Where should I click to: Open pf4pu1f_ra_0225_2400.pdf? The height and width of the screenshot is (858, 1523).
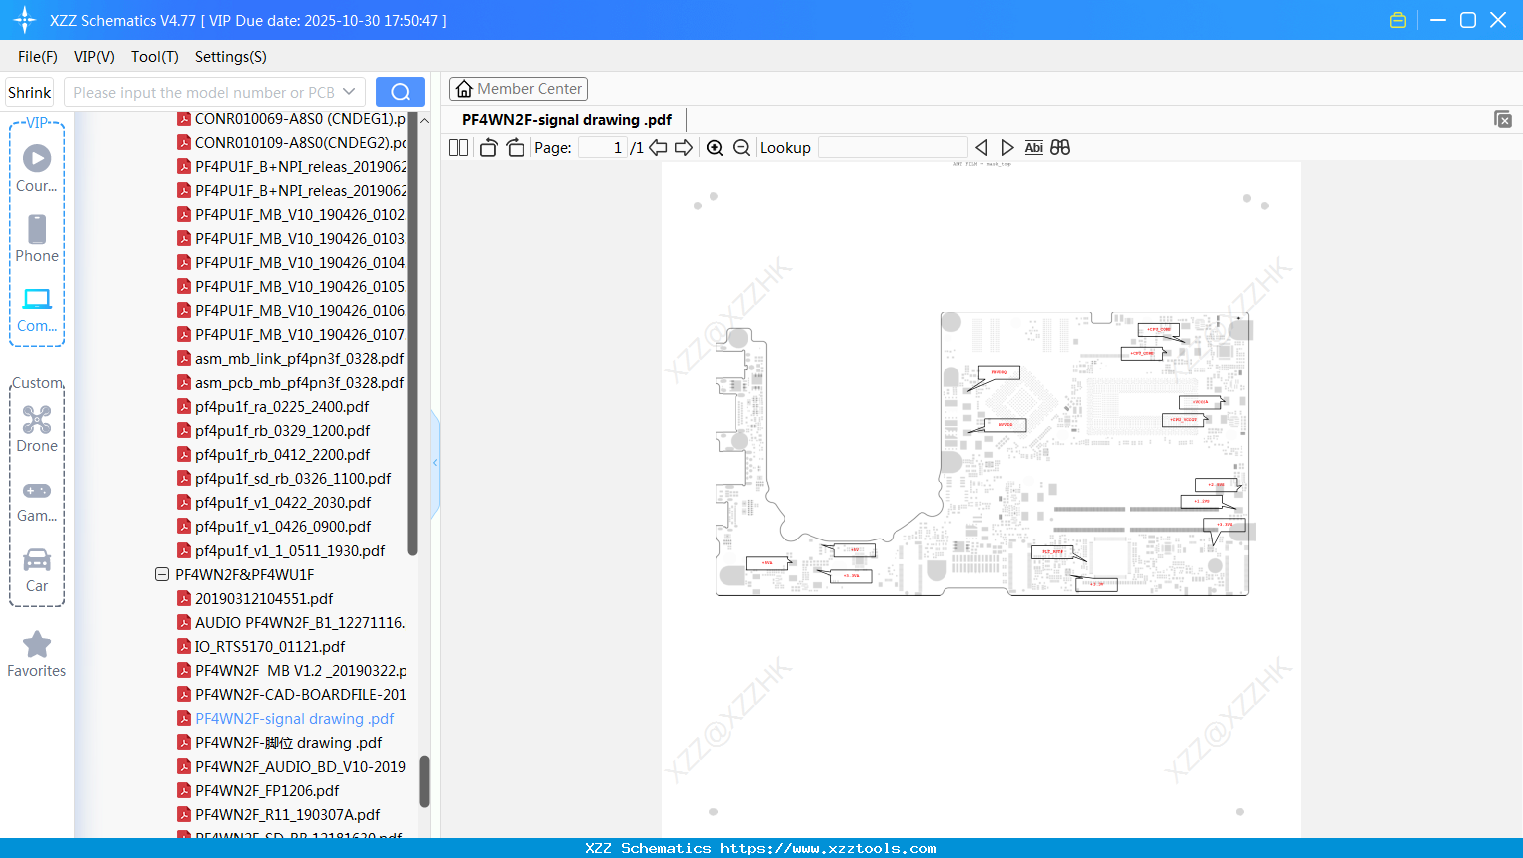[x=273, y=407]
